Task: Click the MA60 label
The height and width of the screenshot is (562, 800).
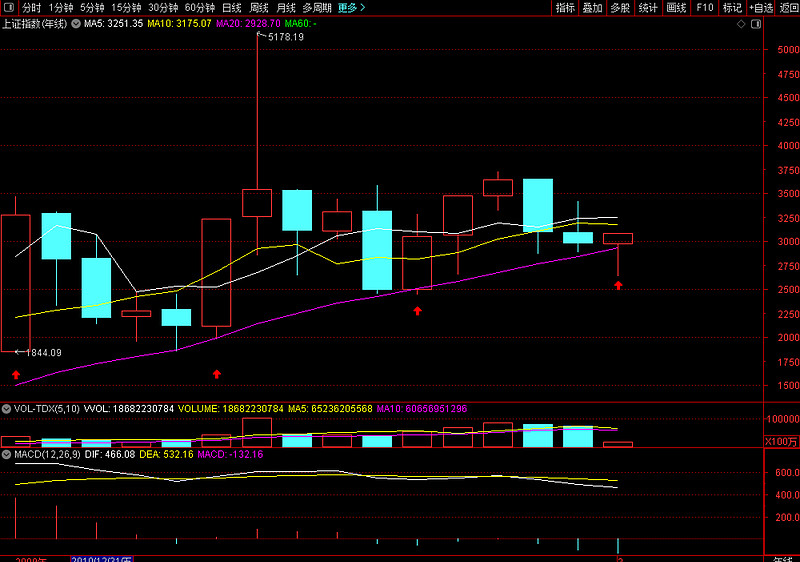Action: pos(301,23)
